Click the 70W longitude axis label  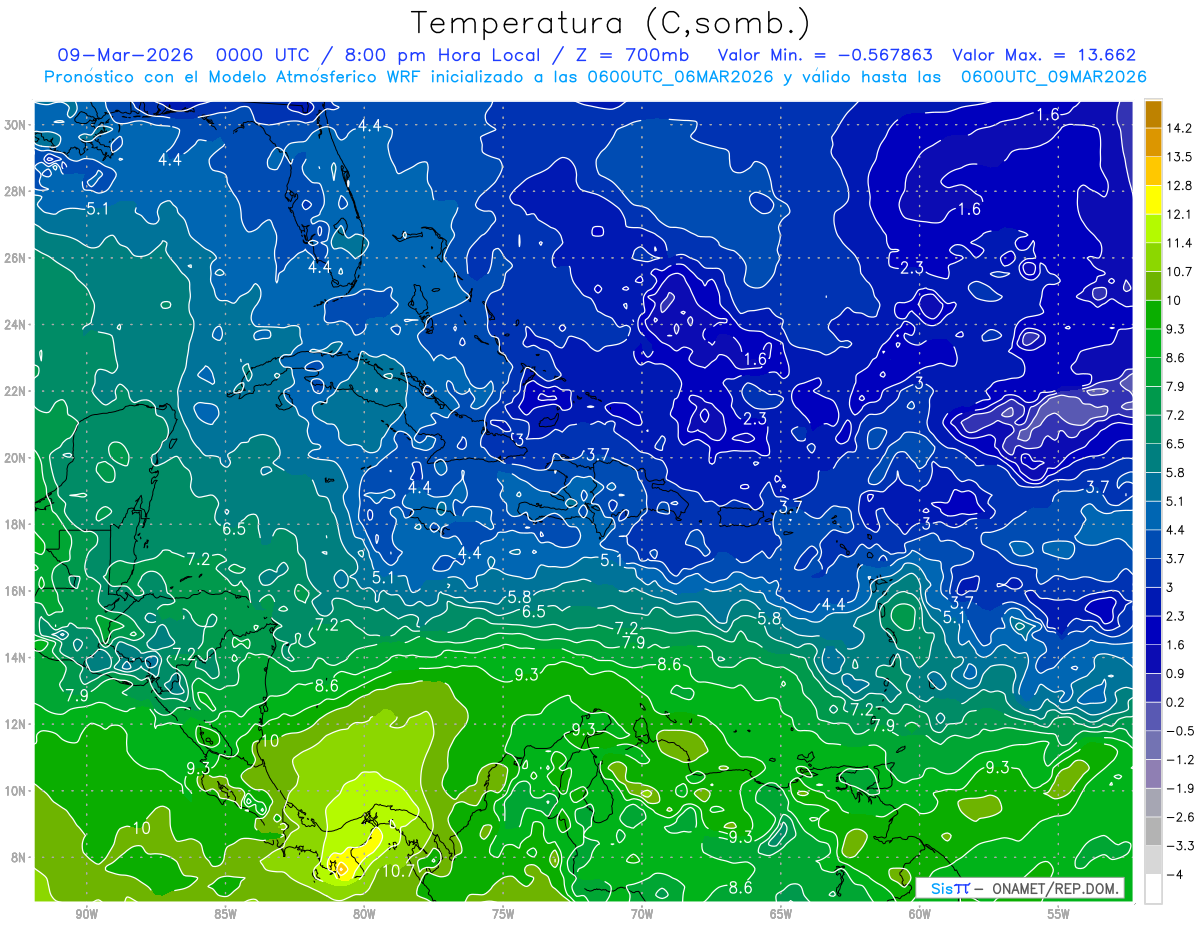pyautogui.click(x=642, y=914)
